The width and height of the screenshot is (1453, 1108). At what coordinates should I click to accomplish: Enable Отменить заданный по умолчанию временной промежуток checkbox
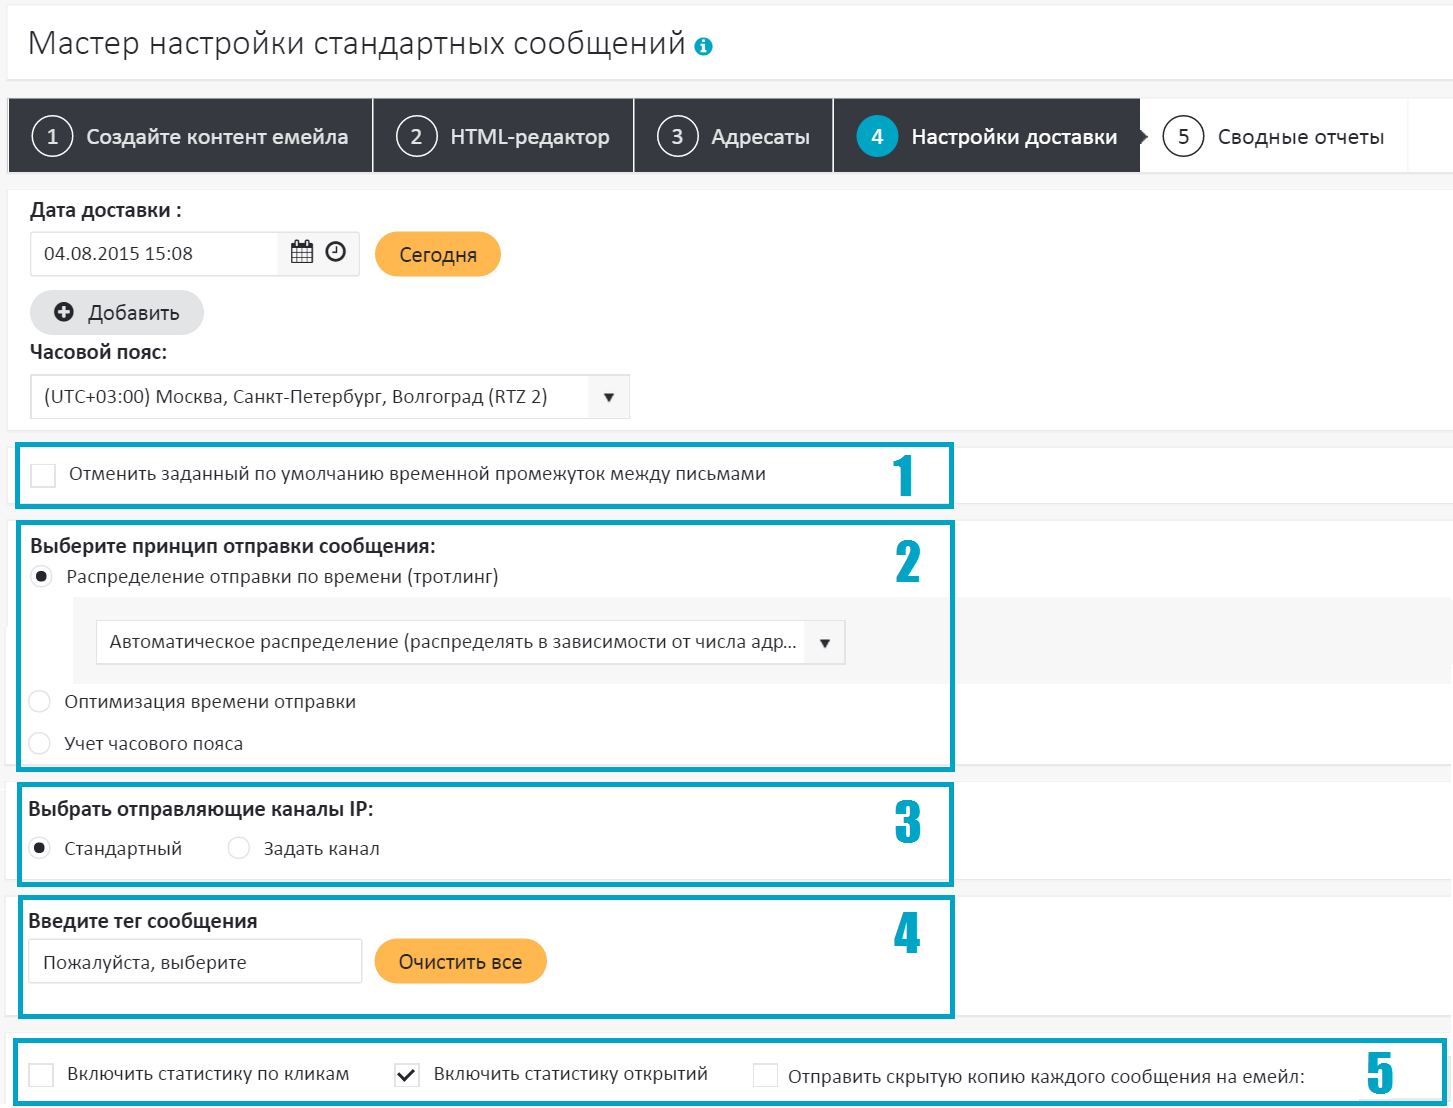click(x=43, y=475)
